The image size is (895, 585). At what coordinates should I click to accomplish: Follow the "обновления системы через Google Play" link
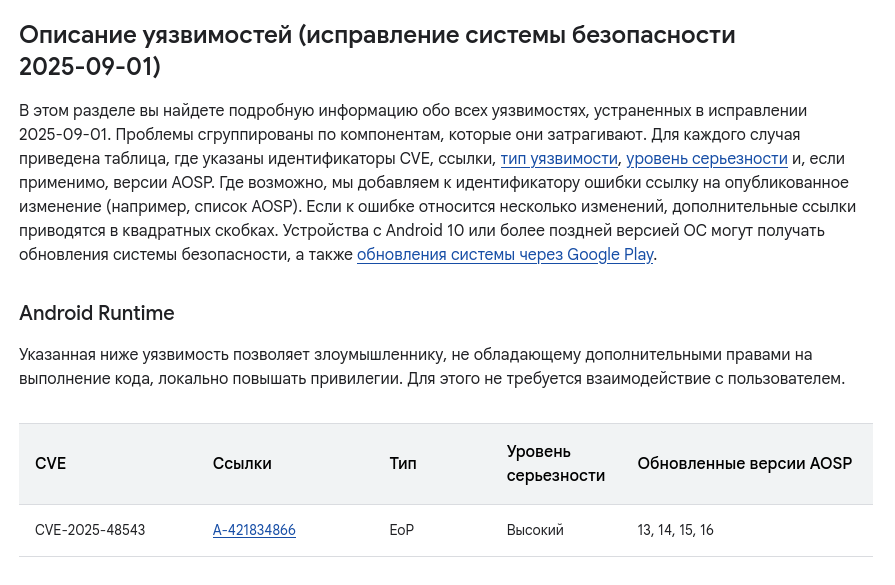point(505,254)
